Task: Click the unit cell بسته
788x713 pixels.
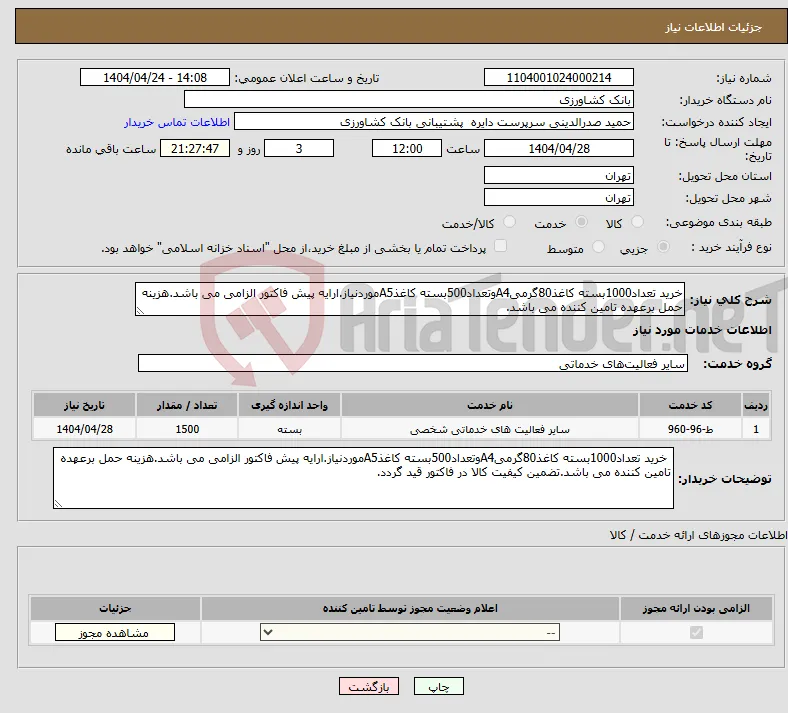Action: tap(289, 429)
